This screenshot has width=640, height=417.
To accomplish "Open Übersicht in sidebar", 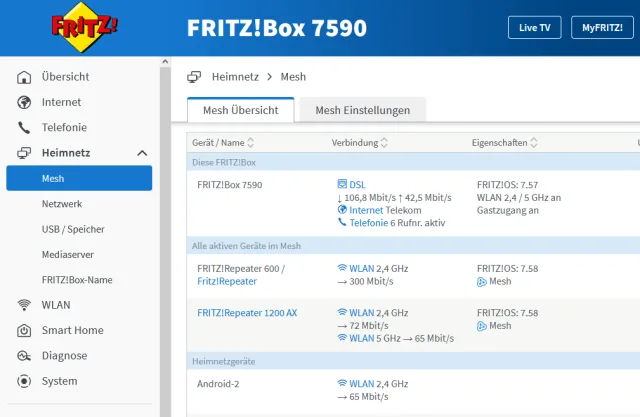I will pos(65,77).
